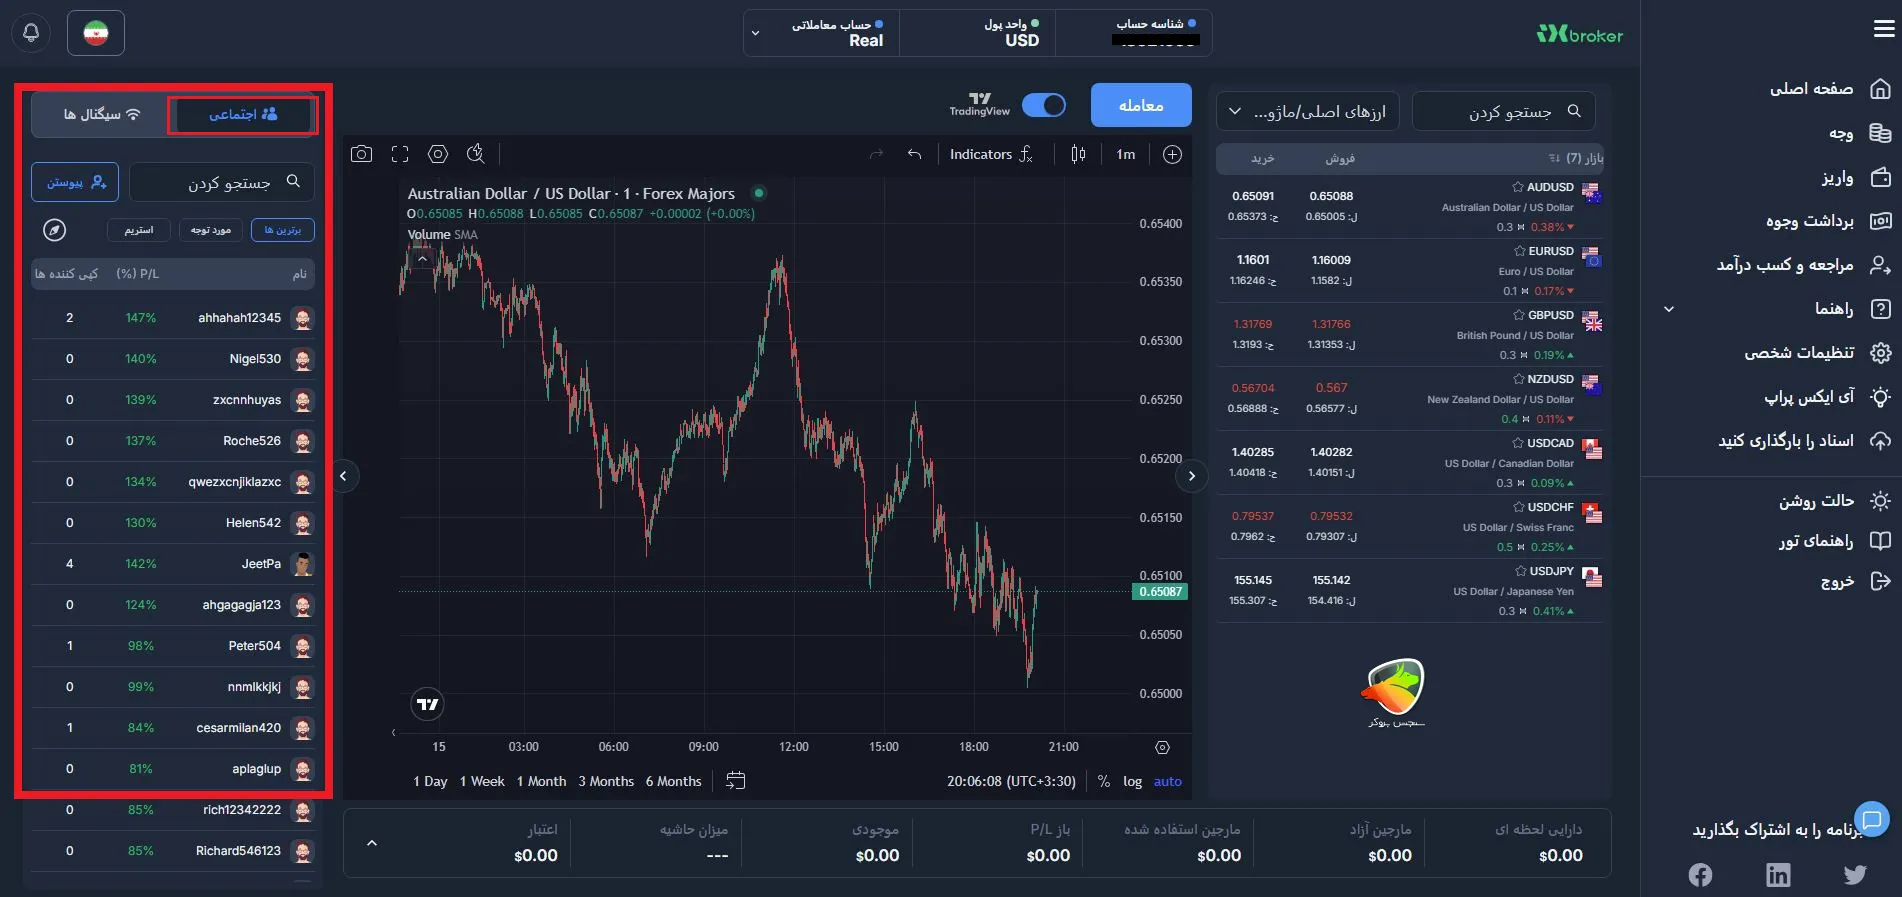Toggle the TradingView switch
1902x897 pixels.
point(1044,105)
